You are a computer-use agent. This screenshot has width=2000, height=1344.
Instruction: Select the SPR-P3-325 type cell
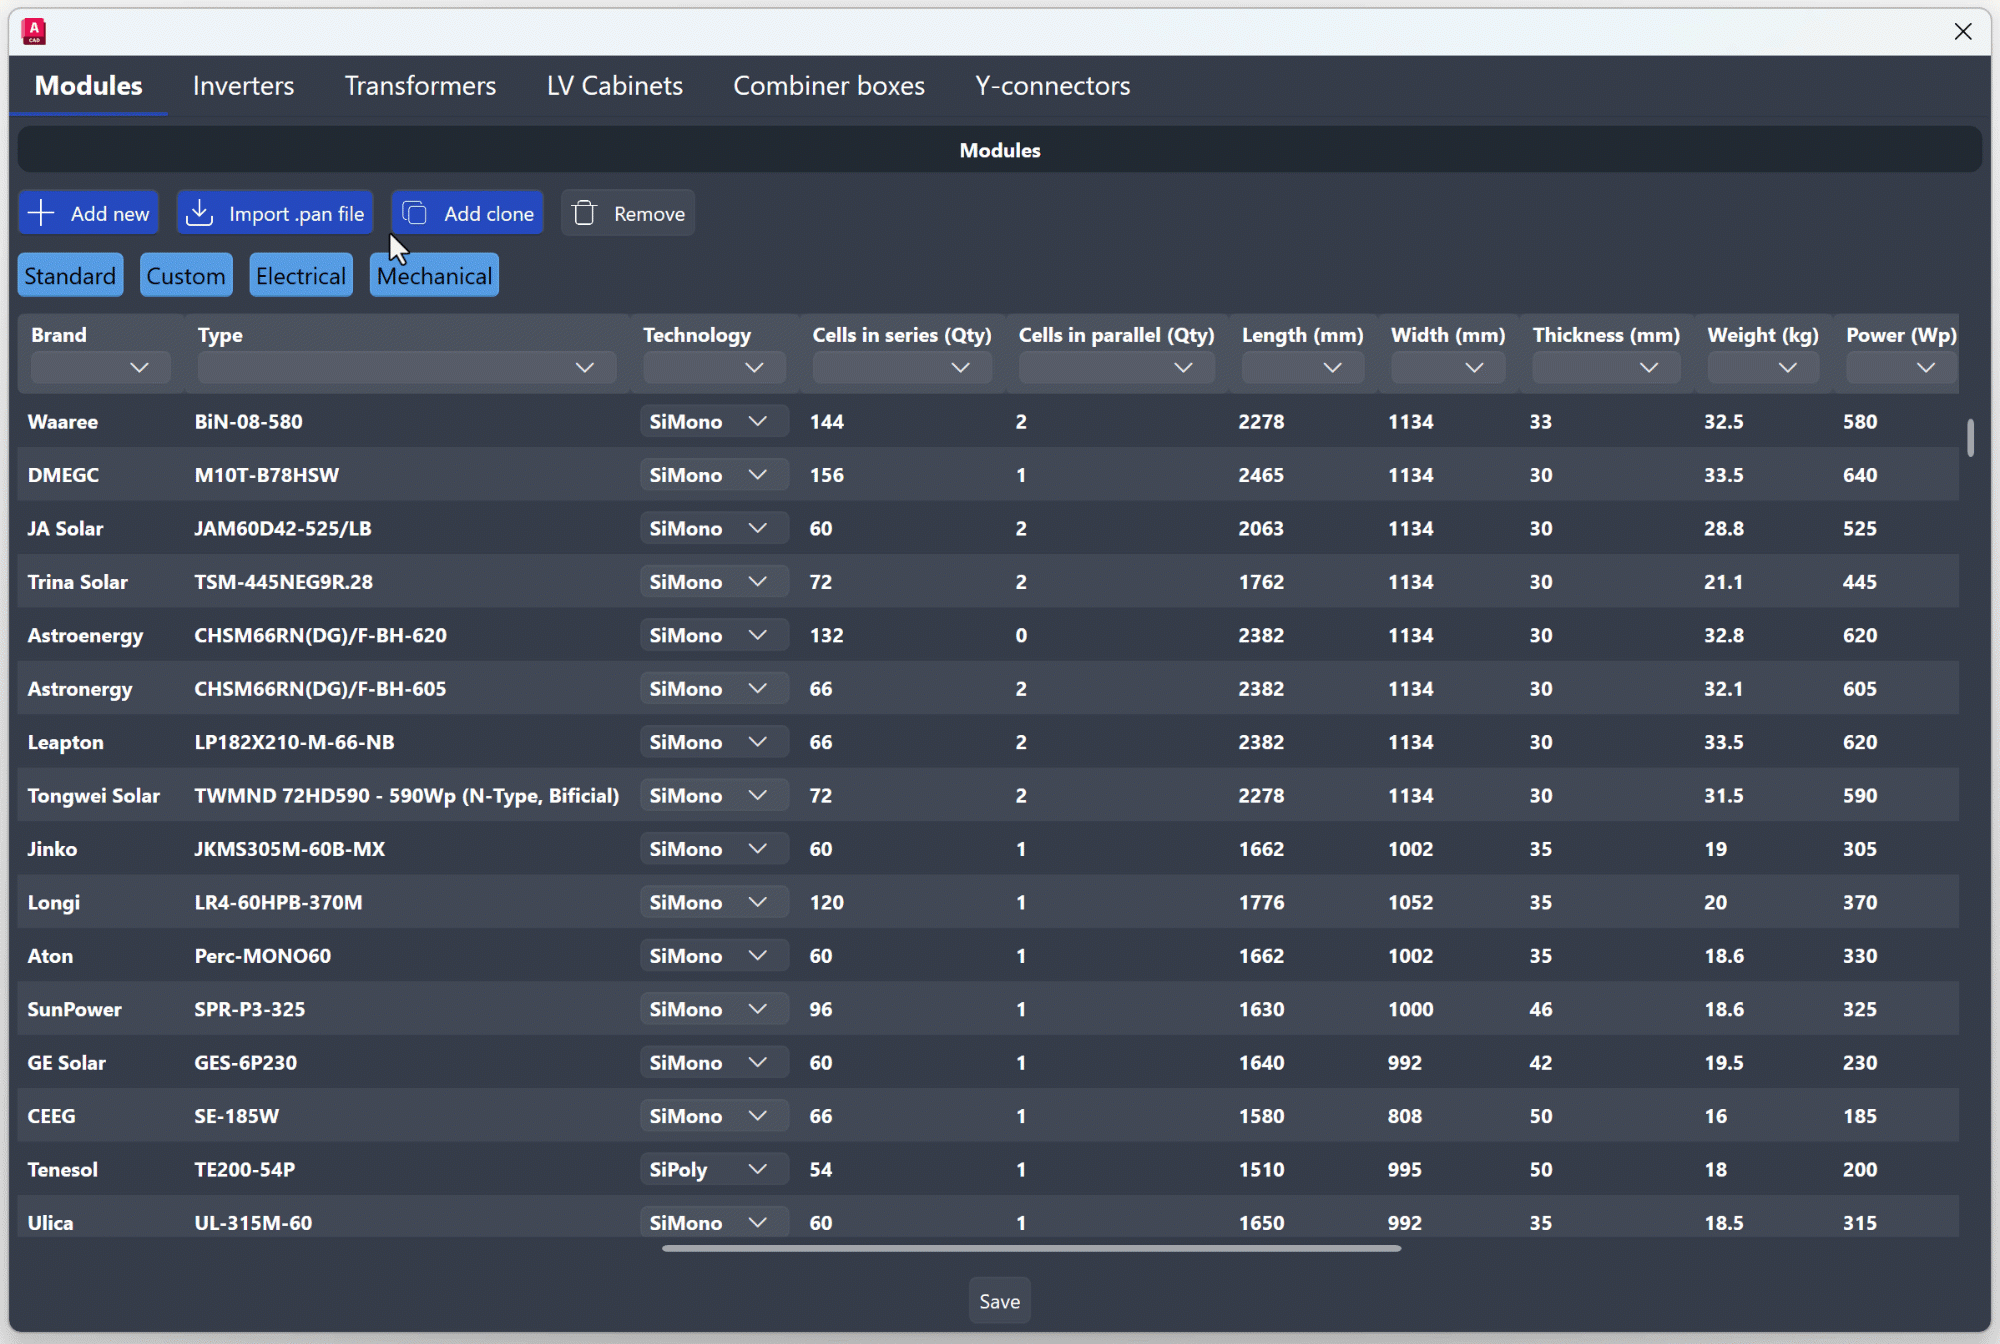tap(249, 1010)
